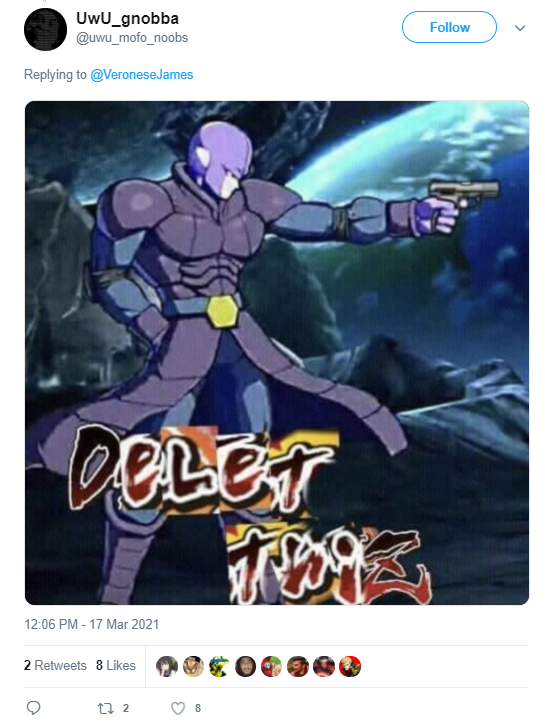The image size is (545, 724).
Task: Open the Delet this meme image
Action: (277, 353)
